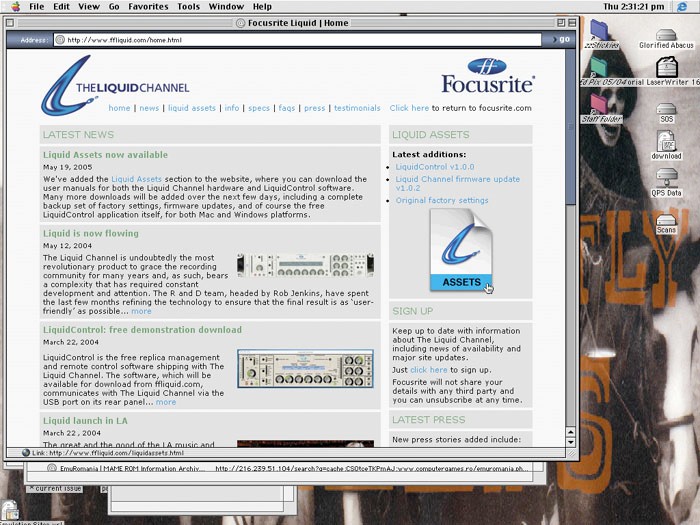700x525 pixels.
Task: Open the home navigation link
Action: 119,108
